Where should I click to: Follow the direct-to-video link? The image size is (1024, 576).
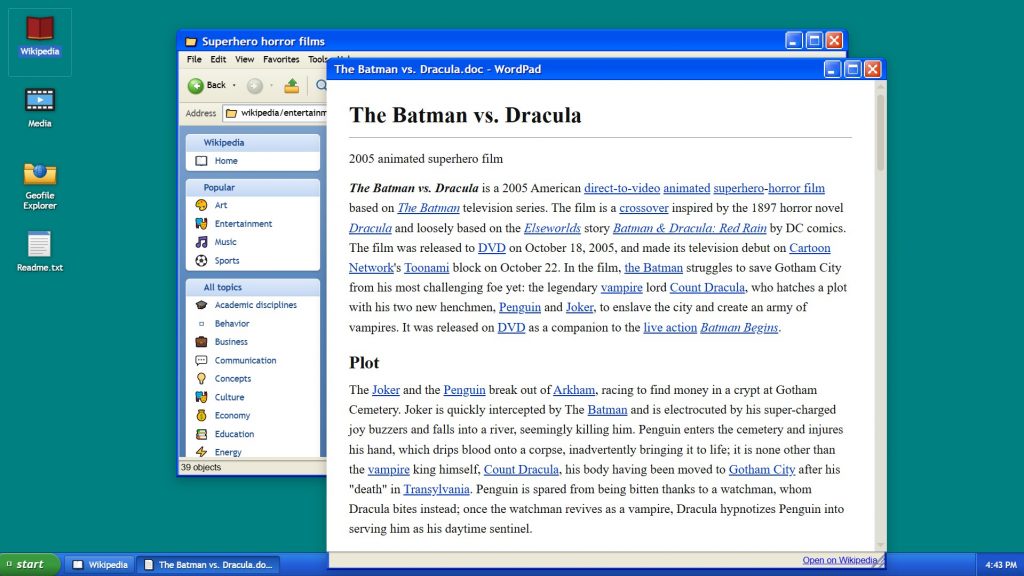[622, 188]
